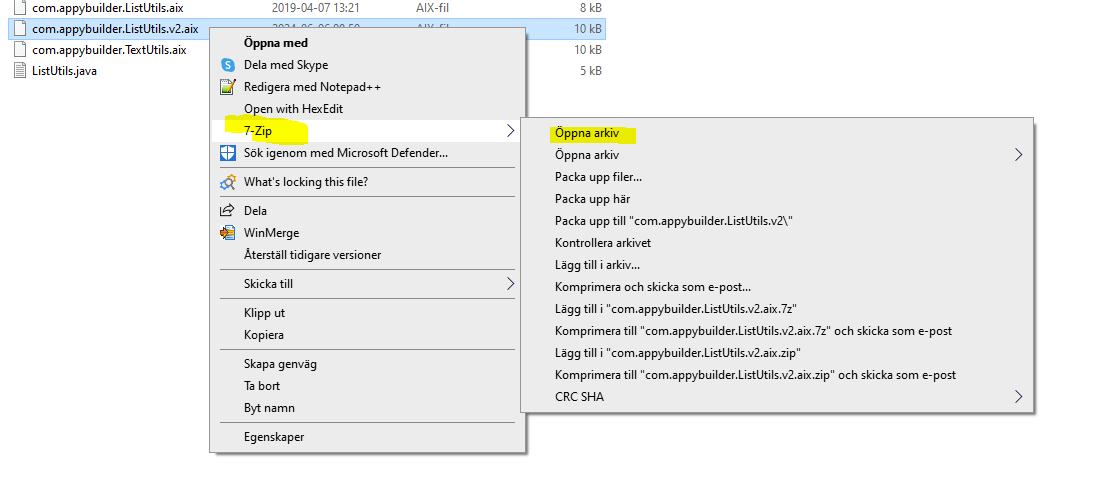Viewport: 1114px width, 478px height.
Task: Open Egenskaper from the context menu
Action: 274,437
